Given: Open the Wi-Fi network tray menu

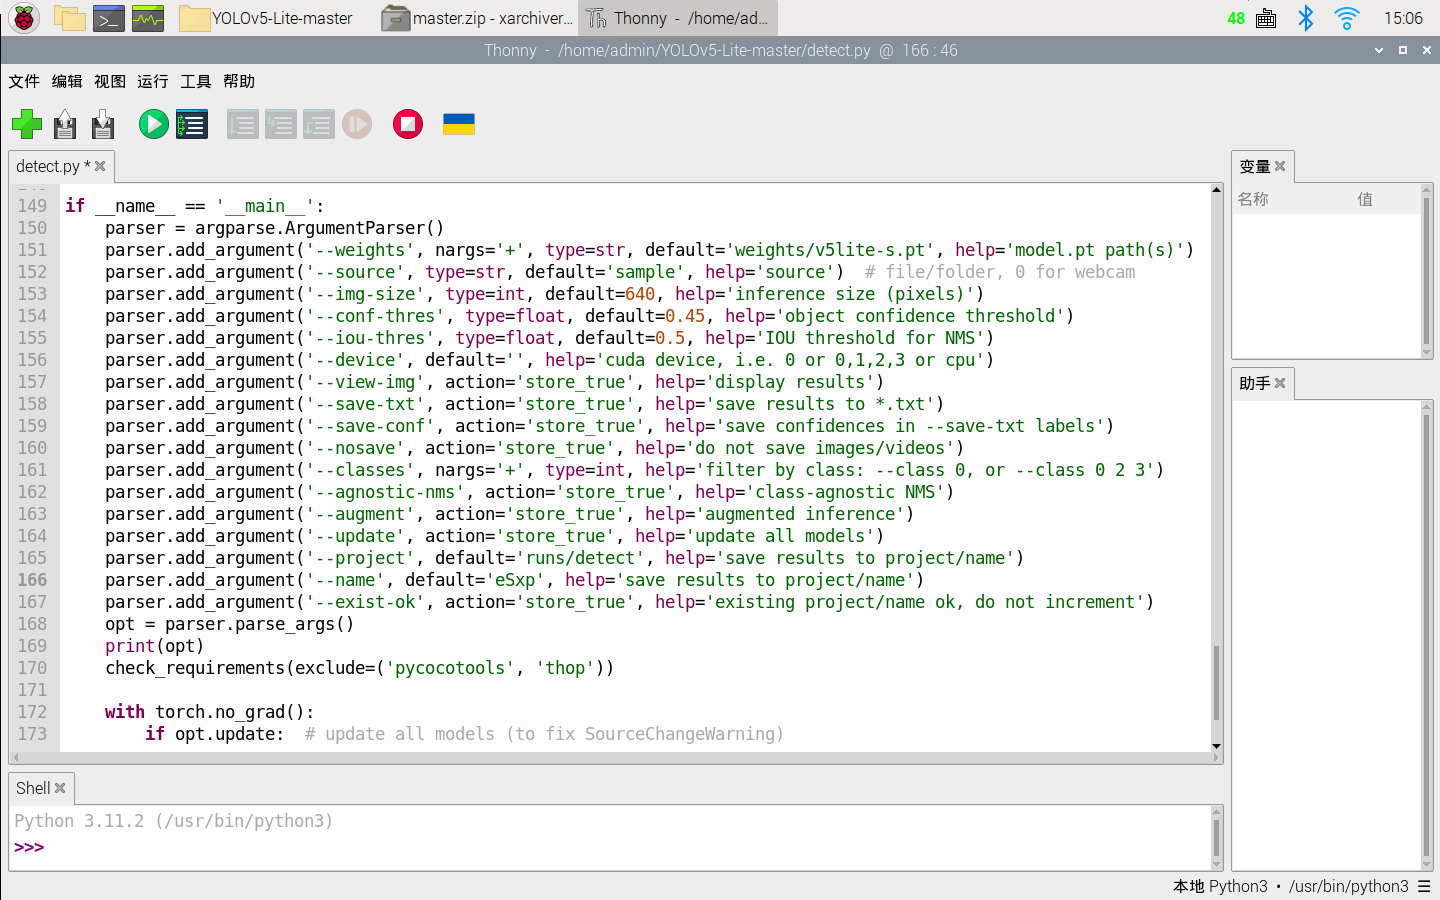Looking at the screenshot, I should click(1347, 18).
